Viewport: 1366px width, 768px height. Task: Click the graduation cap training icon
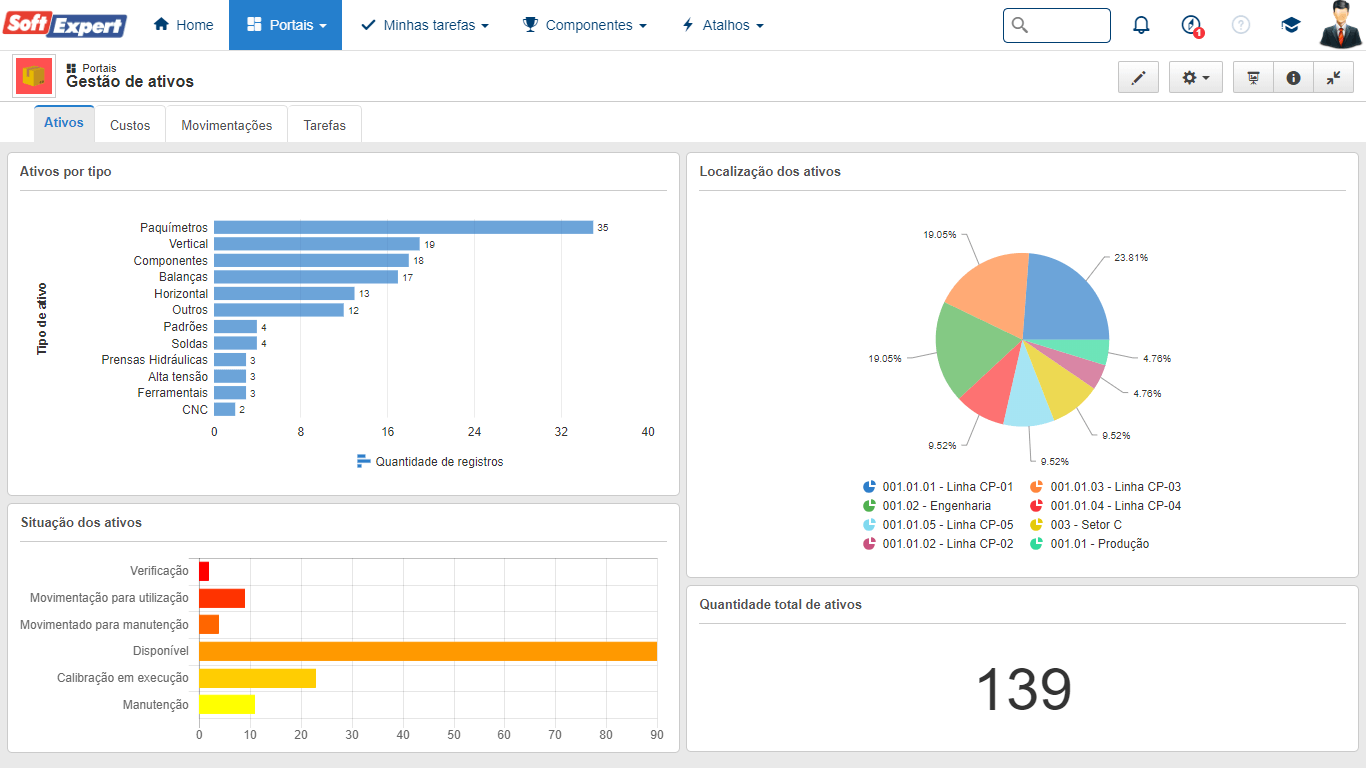1291,25
